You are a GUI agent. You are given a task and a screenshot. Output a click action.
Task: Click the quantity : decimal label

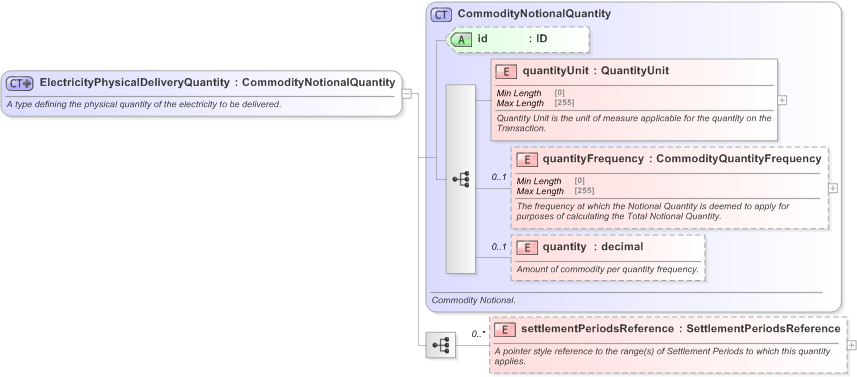pos(592,247)
